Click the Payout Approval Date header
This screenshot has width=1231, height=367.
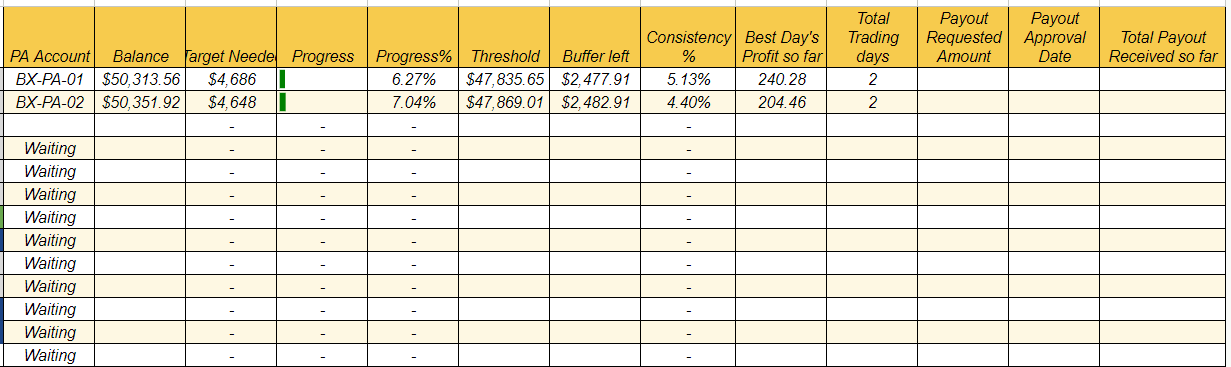pos(1054,38)
